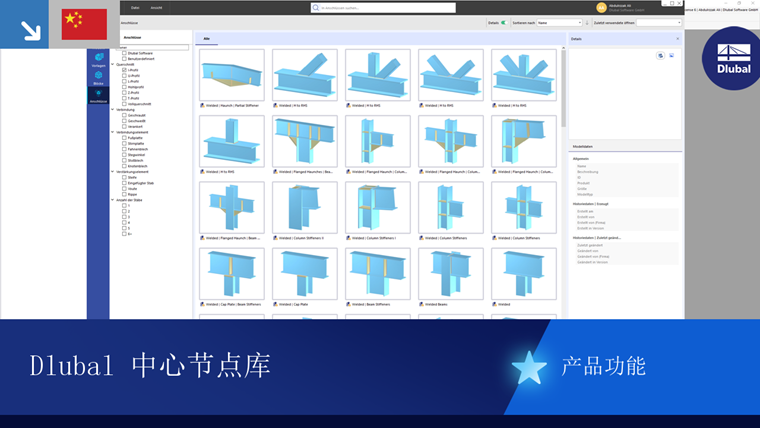This screenshot has height=428, width=760.
Task: Open the Zuletzt verwendete öffnen dropdown
Action: tap(659, 23)
